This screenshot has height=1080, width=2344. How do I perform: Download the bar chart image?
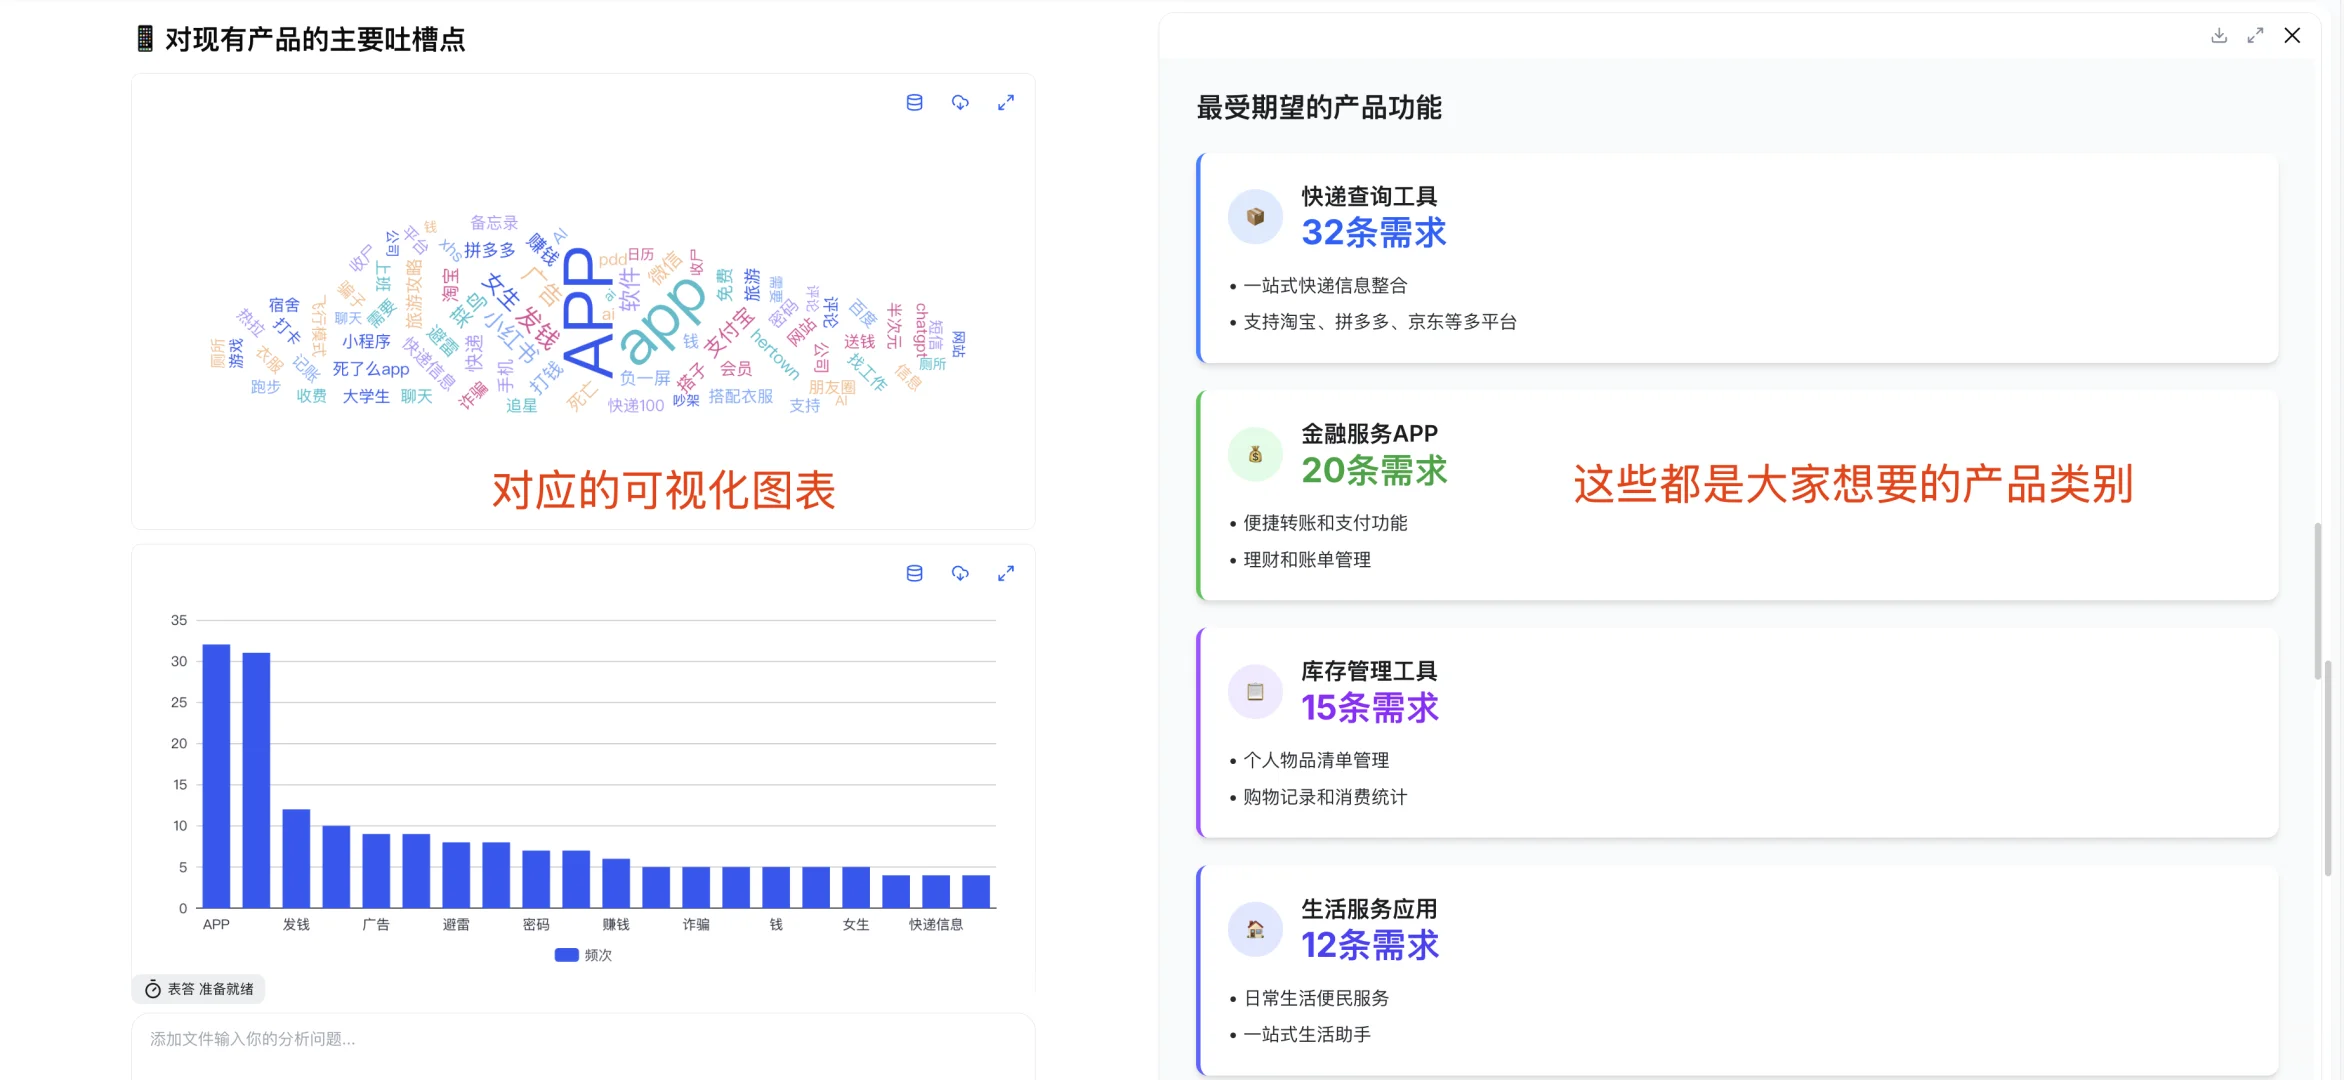click(960, 573)
